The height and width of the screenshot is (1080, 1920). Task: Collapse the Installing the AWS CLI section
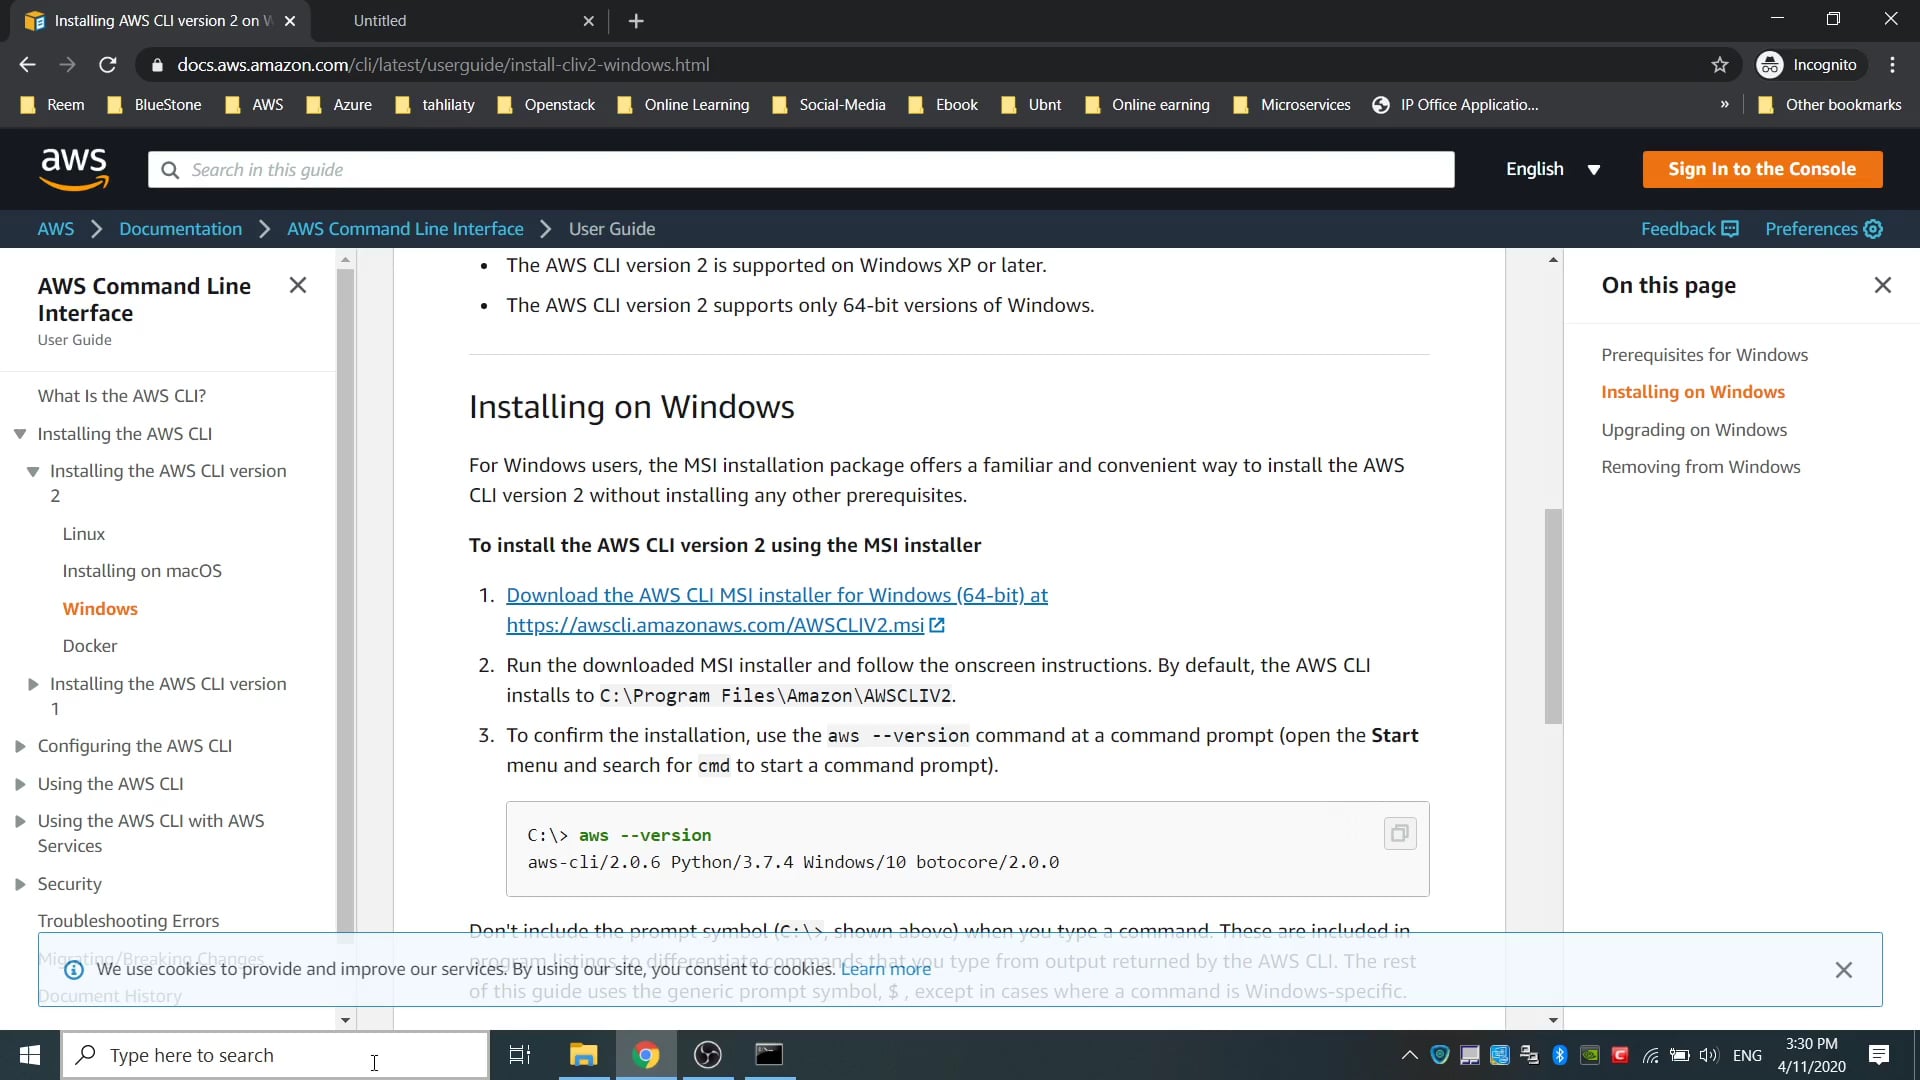(x=20, y=433)
